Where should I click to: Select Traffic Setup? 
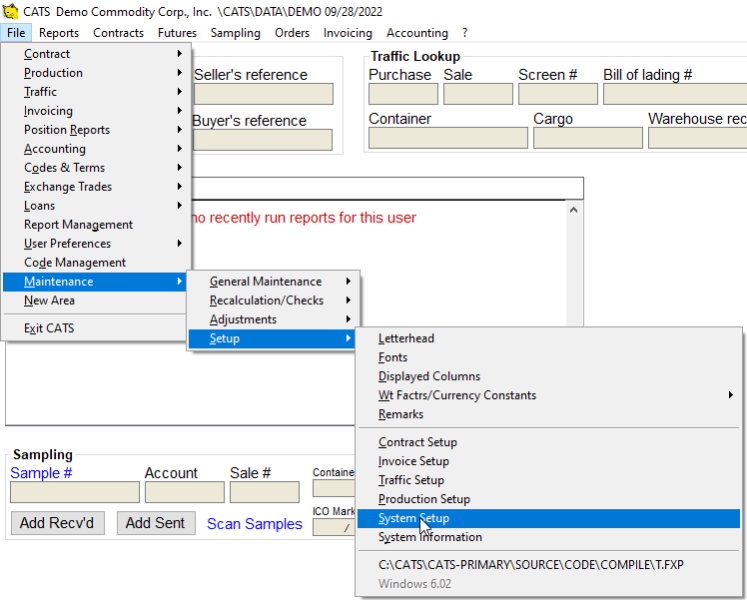tap(549, 480)
